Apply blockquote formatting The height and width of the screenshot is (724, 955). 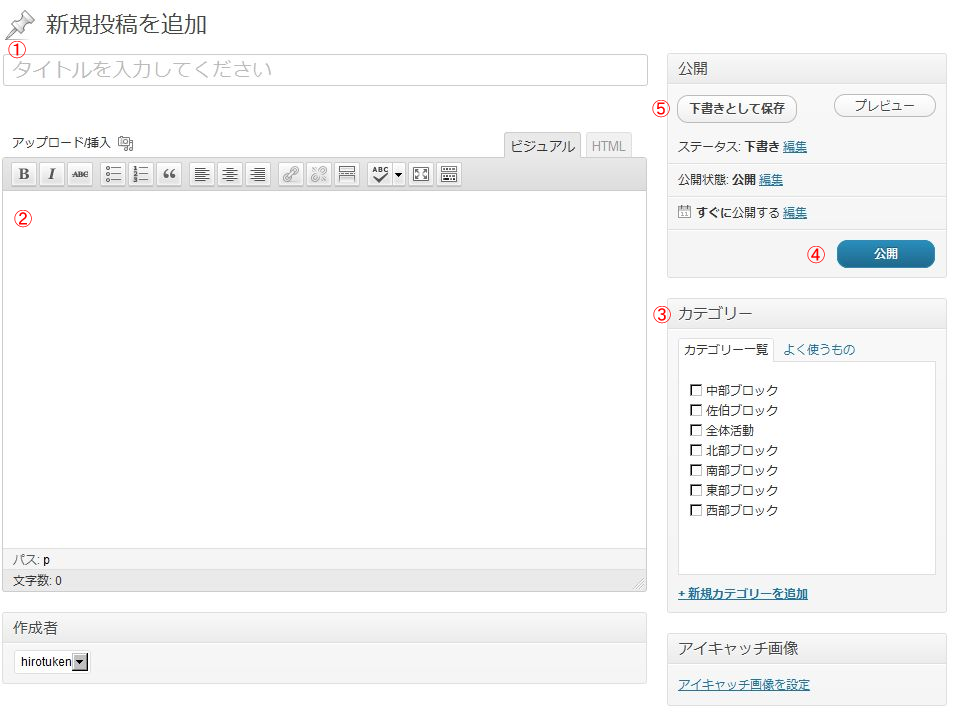pyautogui.click(x=169, y=174)
